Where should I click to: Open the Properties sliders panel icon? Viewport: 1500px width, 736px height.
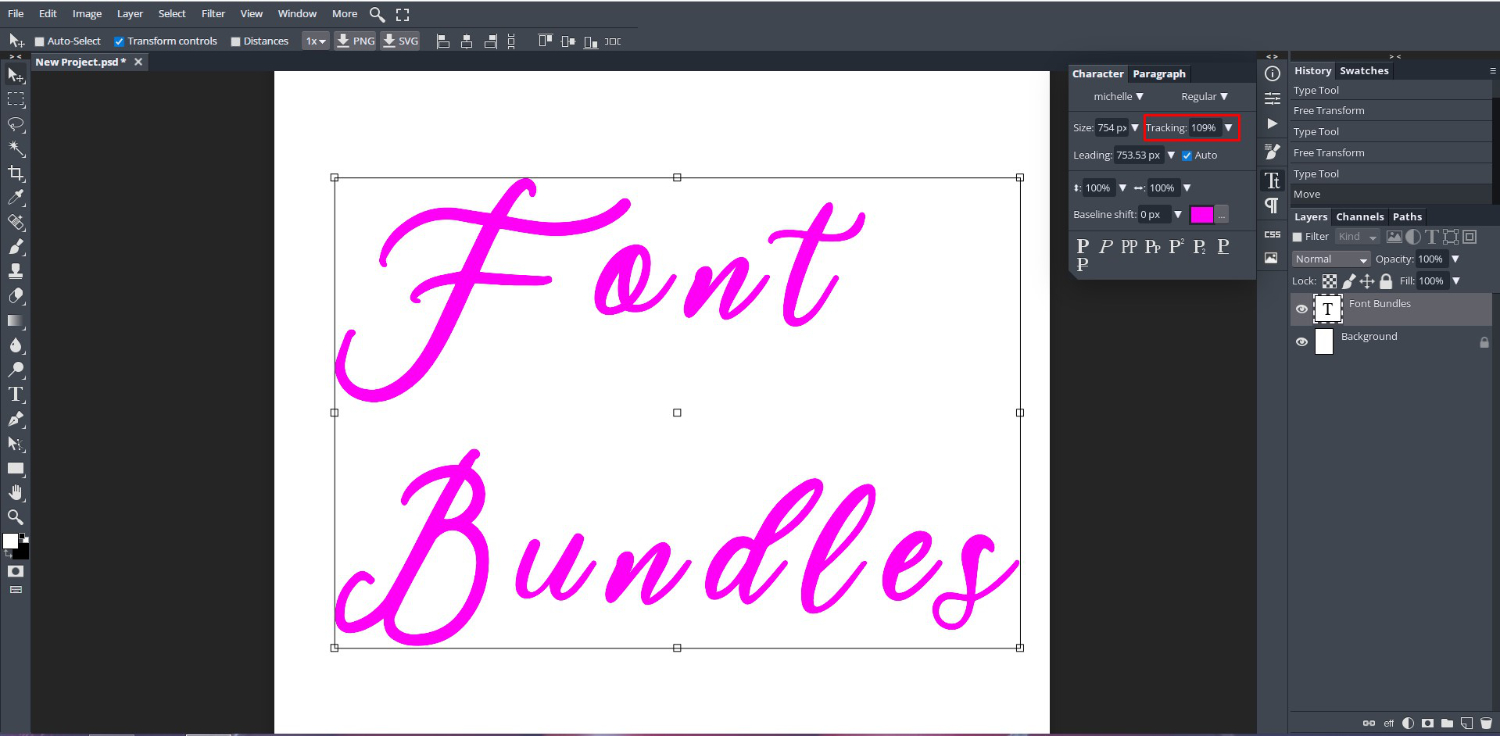coord(1272,98)
